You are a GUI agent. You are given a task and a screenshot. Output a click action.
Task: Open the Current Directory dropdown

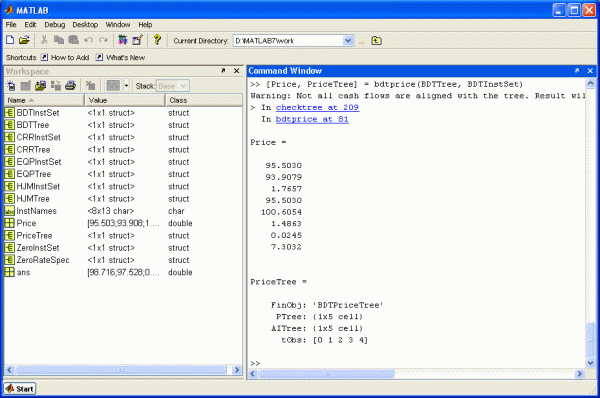pos(348,41)
